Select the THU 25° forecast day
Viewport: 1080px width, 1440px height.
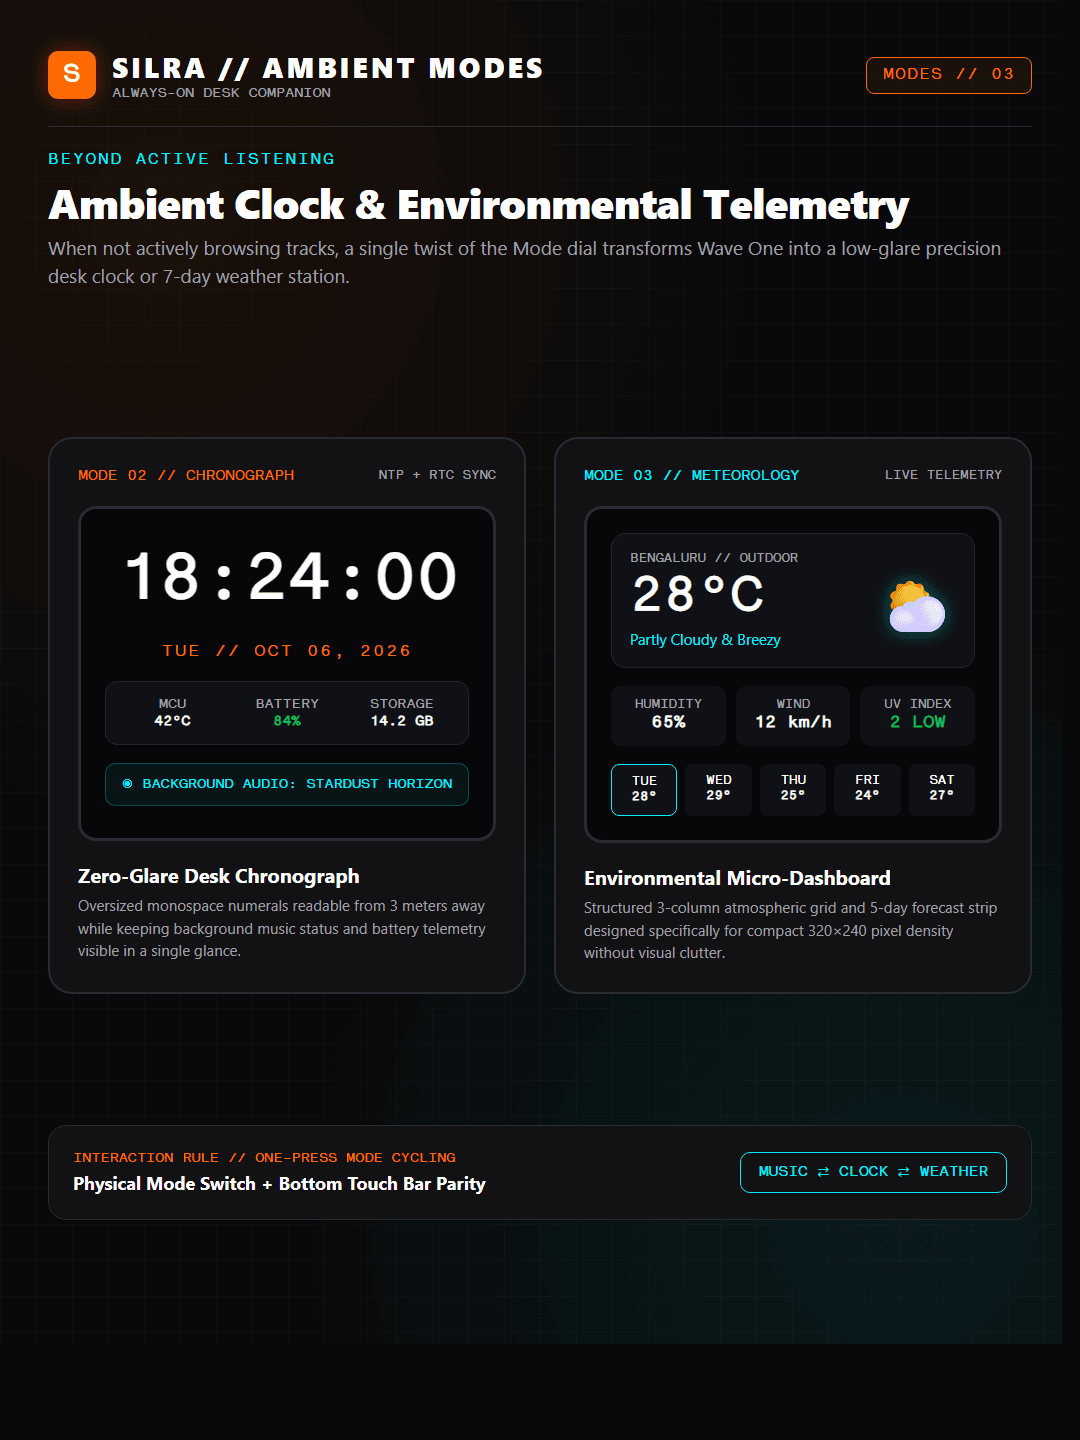coord(793,789)
